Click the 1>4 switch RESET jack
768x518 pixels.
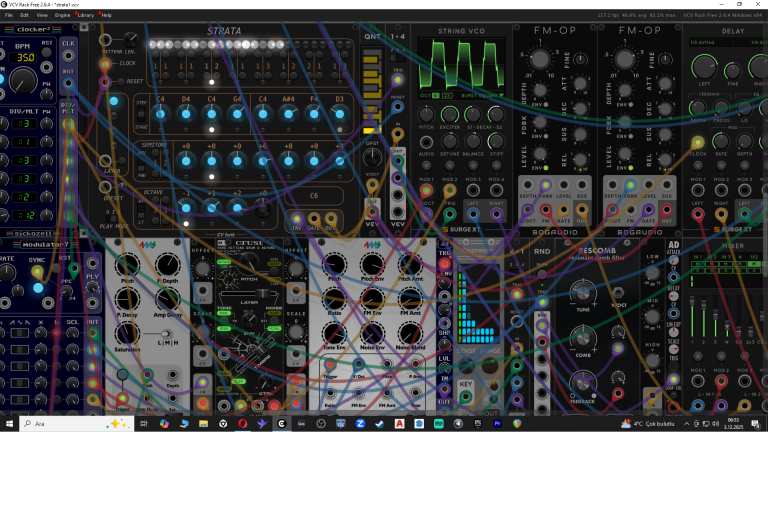tap(398, 106)
